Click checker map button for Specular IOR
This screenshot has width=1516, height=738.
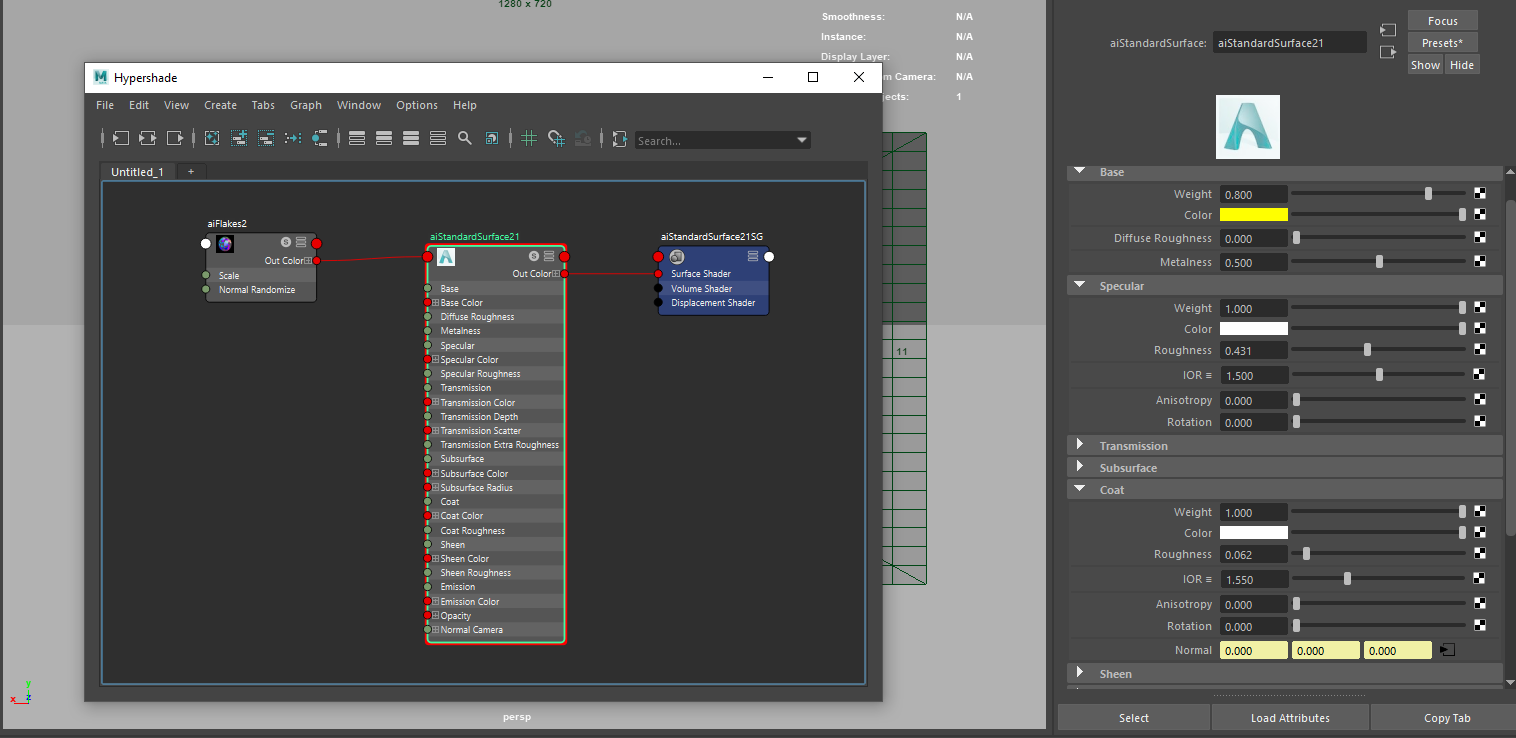pos(1480,375)
